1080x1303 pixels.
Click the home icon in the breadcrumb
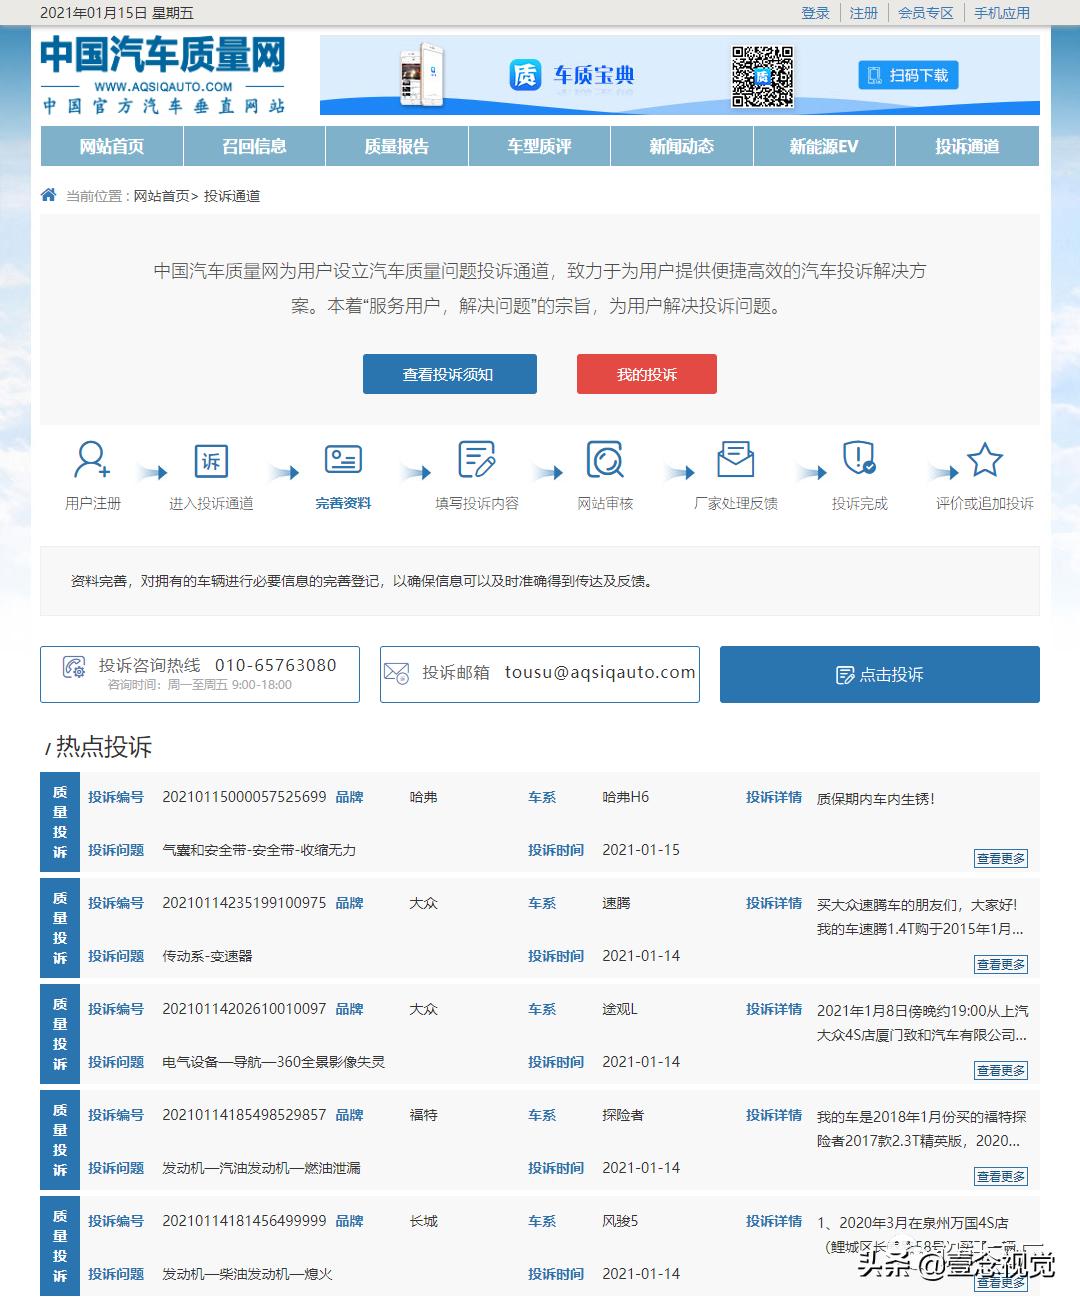point(47,195)
